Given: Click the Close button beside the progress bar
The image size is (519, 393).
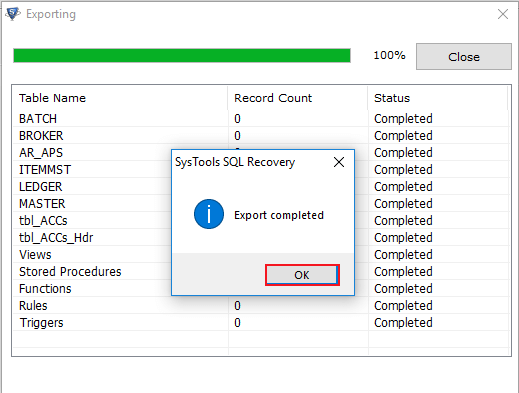Looking at the screenshot, I should (x=464, y=57).
